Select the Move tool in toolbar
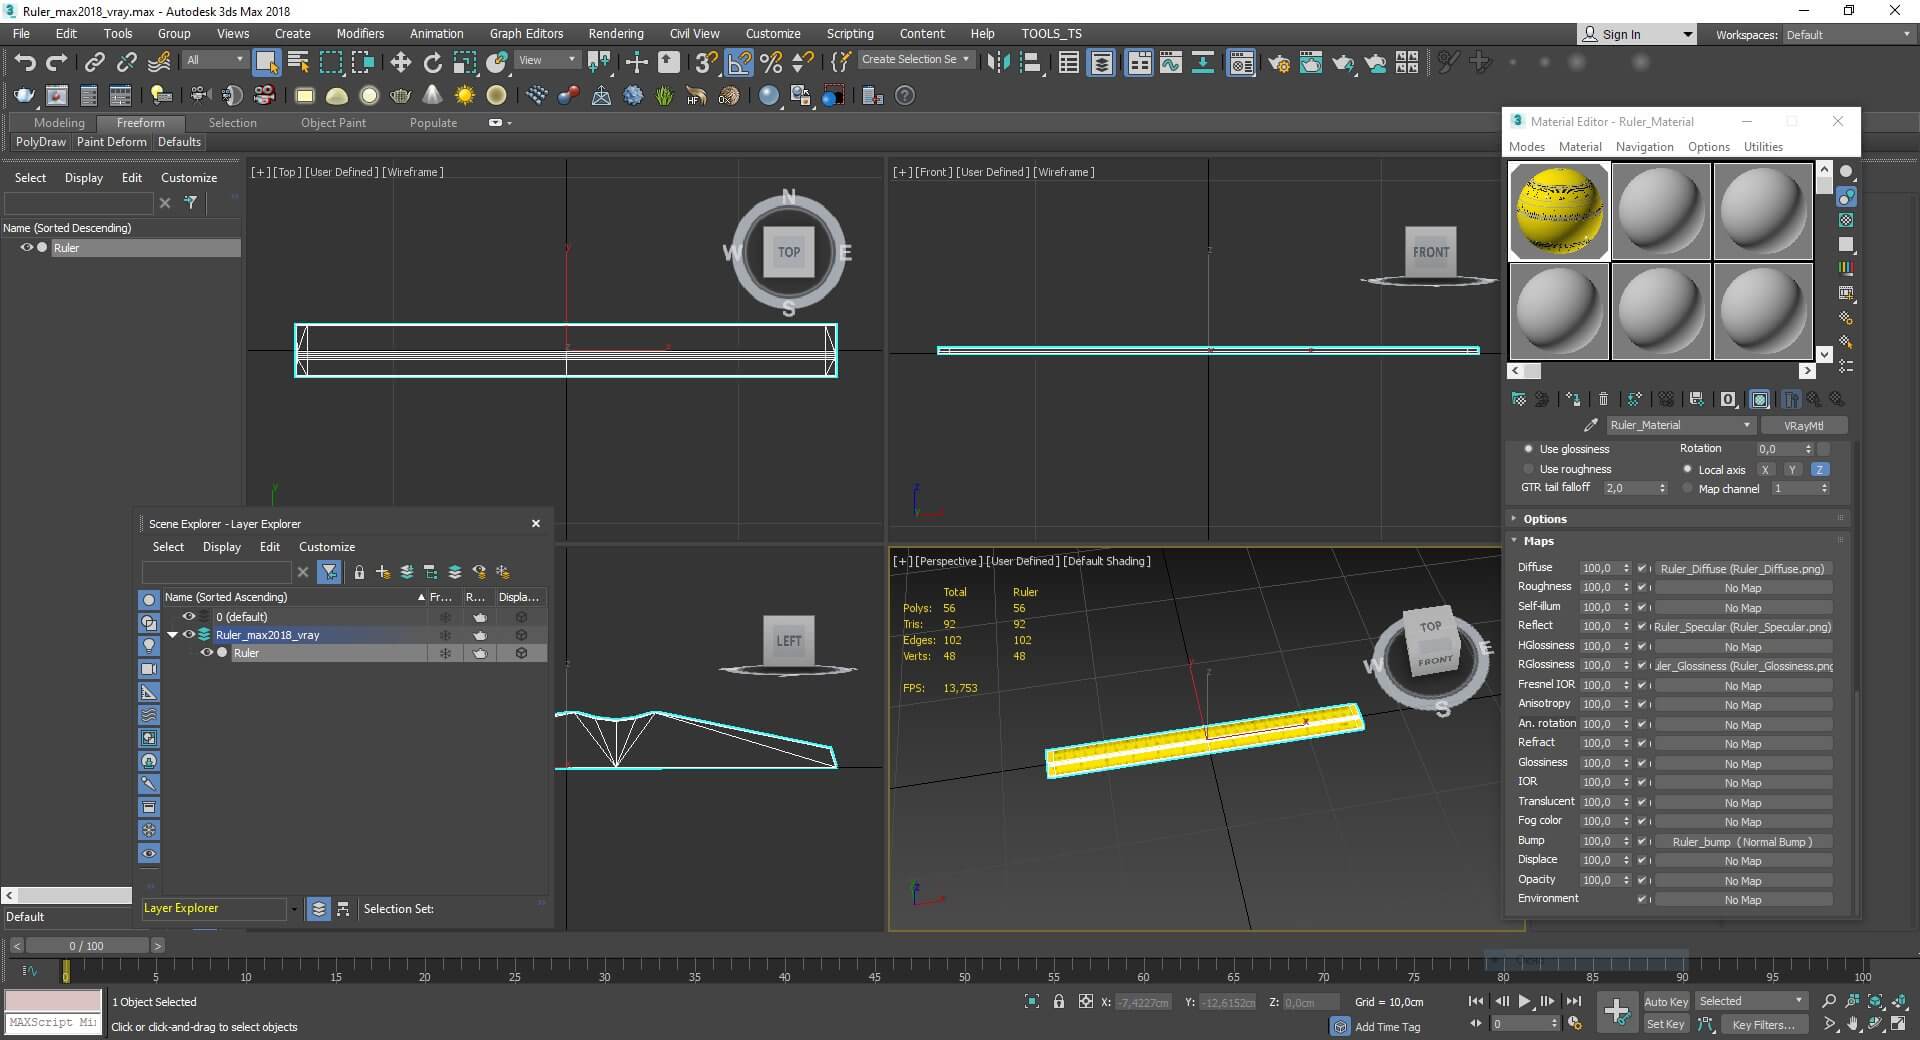 click(400, 62)
